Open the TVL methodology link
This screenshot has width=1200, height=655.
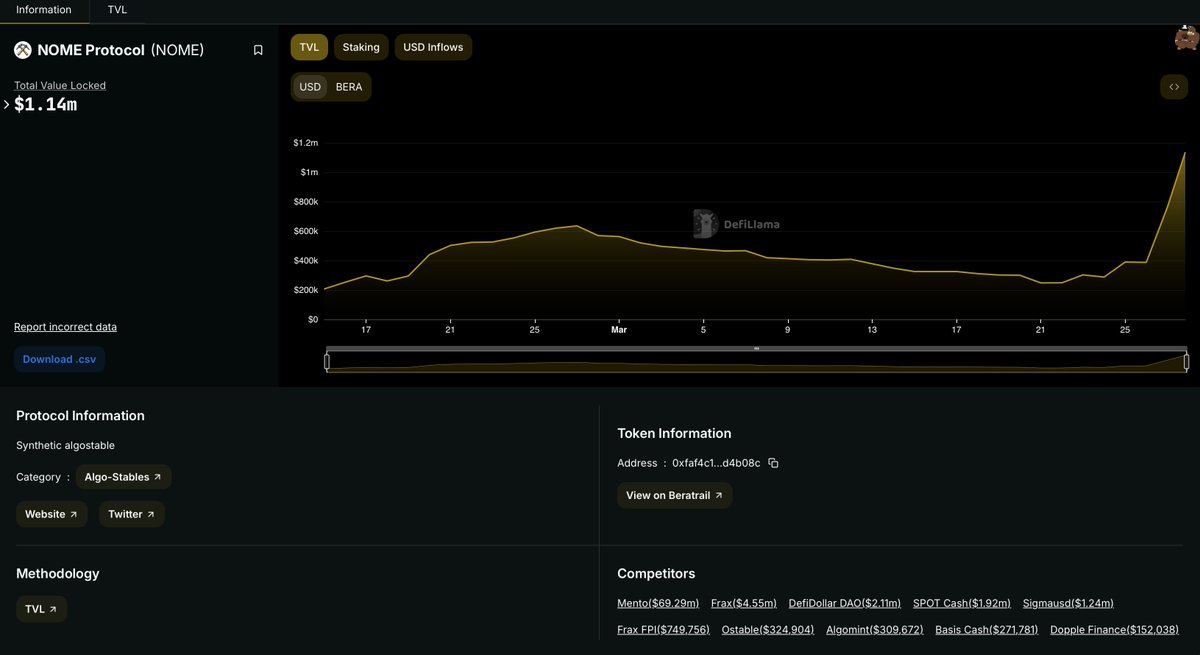click(42, 609)
